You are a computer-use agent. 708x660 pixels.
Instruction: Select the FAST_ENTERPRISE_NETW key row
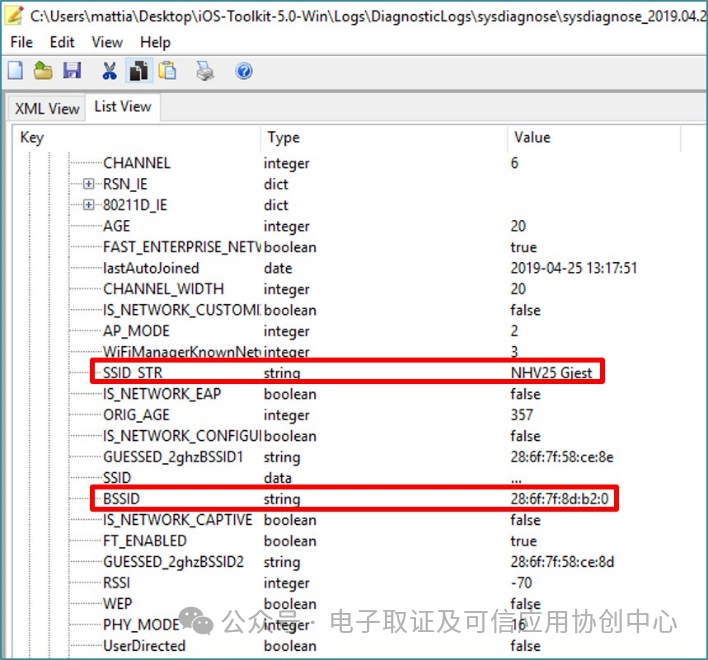click(182, 247)
